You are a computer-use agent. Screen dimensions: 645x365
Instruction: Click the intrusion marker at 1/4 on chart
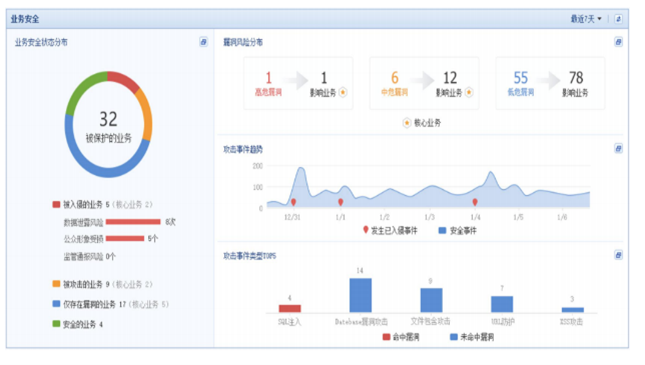pos(475,202)
